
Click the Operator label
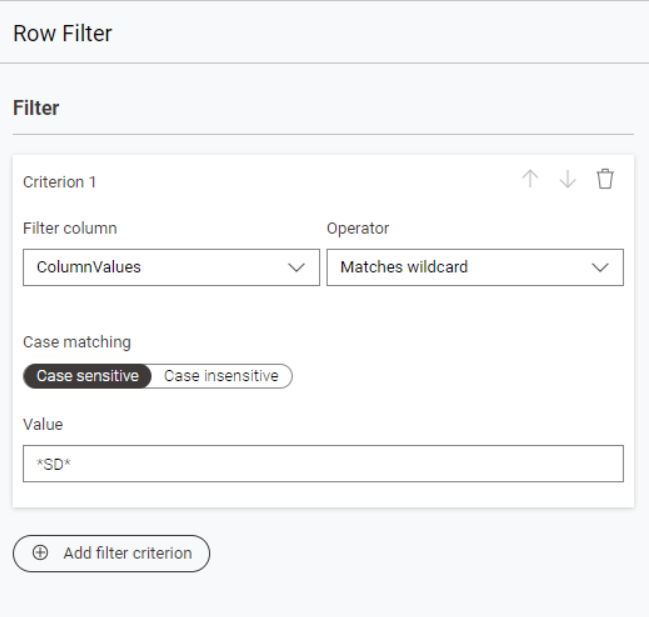pos(358,229)
